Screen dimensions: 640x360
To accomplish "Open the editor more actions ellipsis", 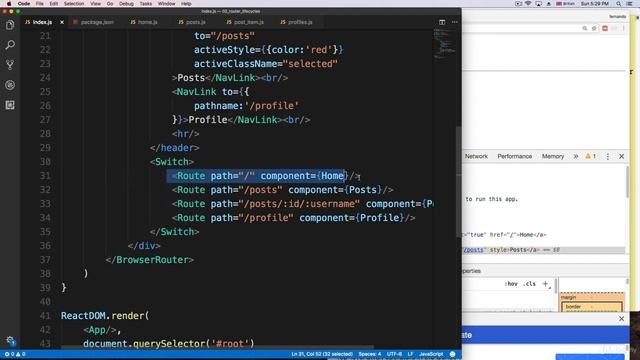I will click(455, 22).
